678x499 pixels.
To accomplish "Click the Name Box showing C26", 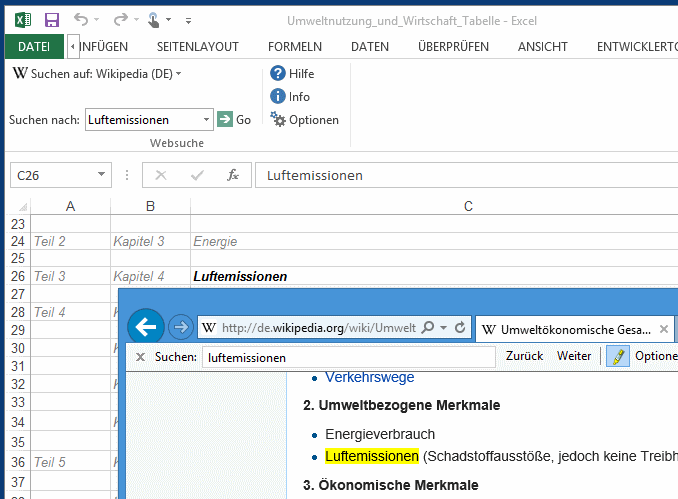I will tap(53, 175).
